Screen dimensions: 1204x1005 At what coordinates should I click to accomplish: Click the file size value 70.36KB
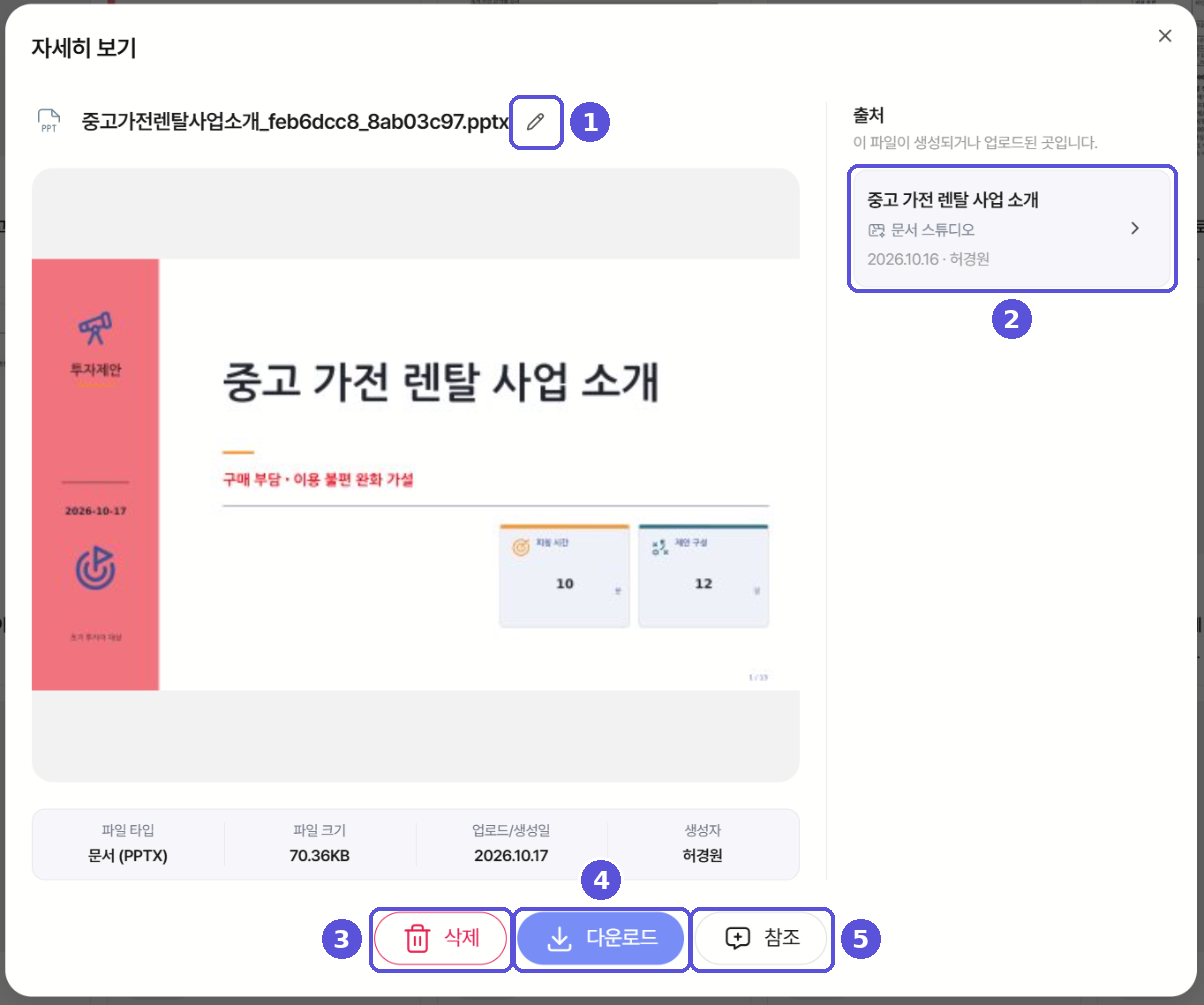pyautogui.click(x=320, y=856)
